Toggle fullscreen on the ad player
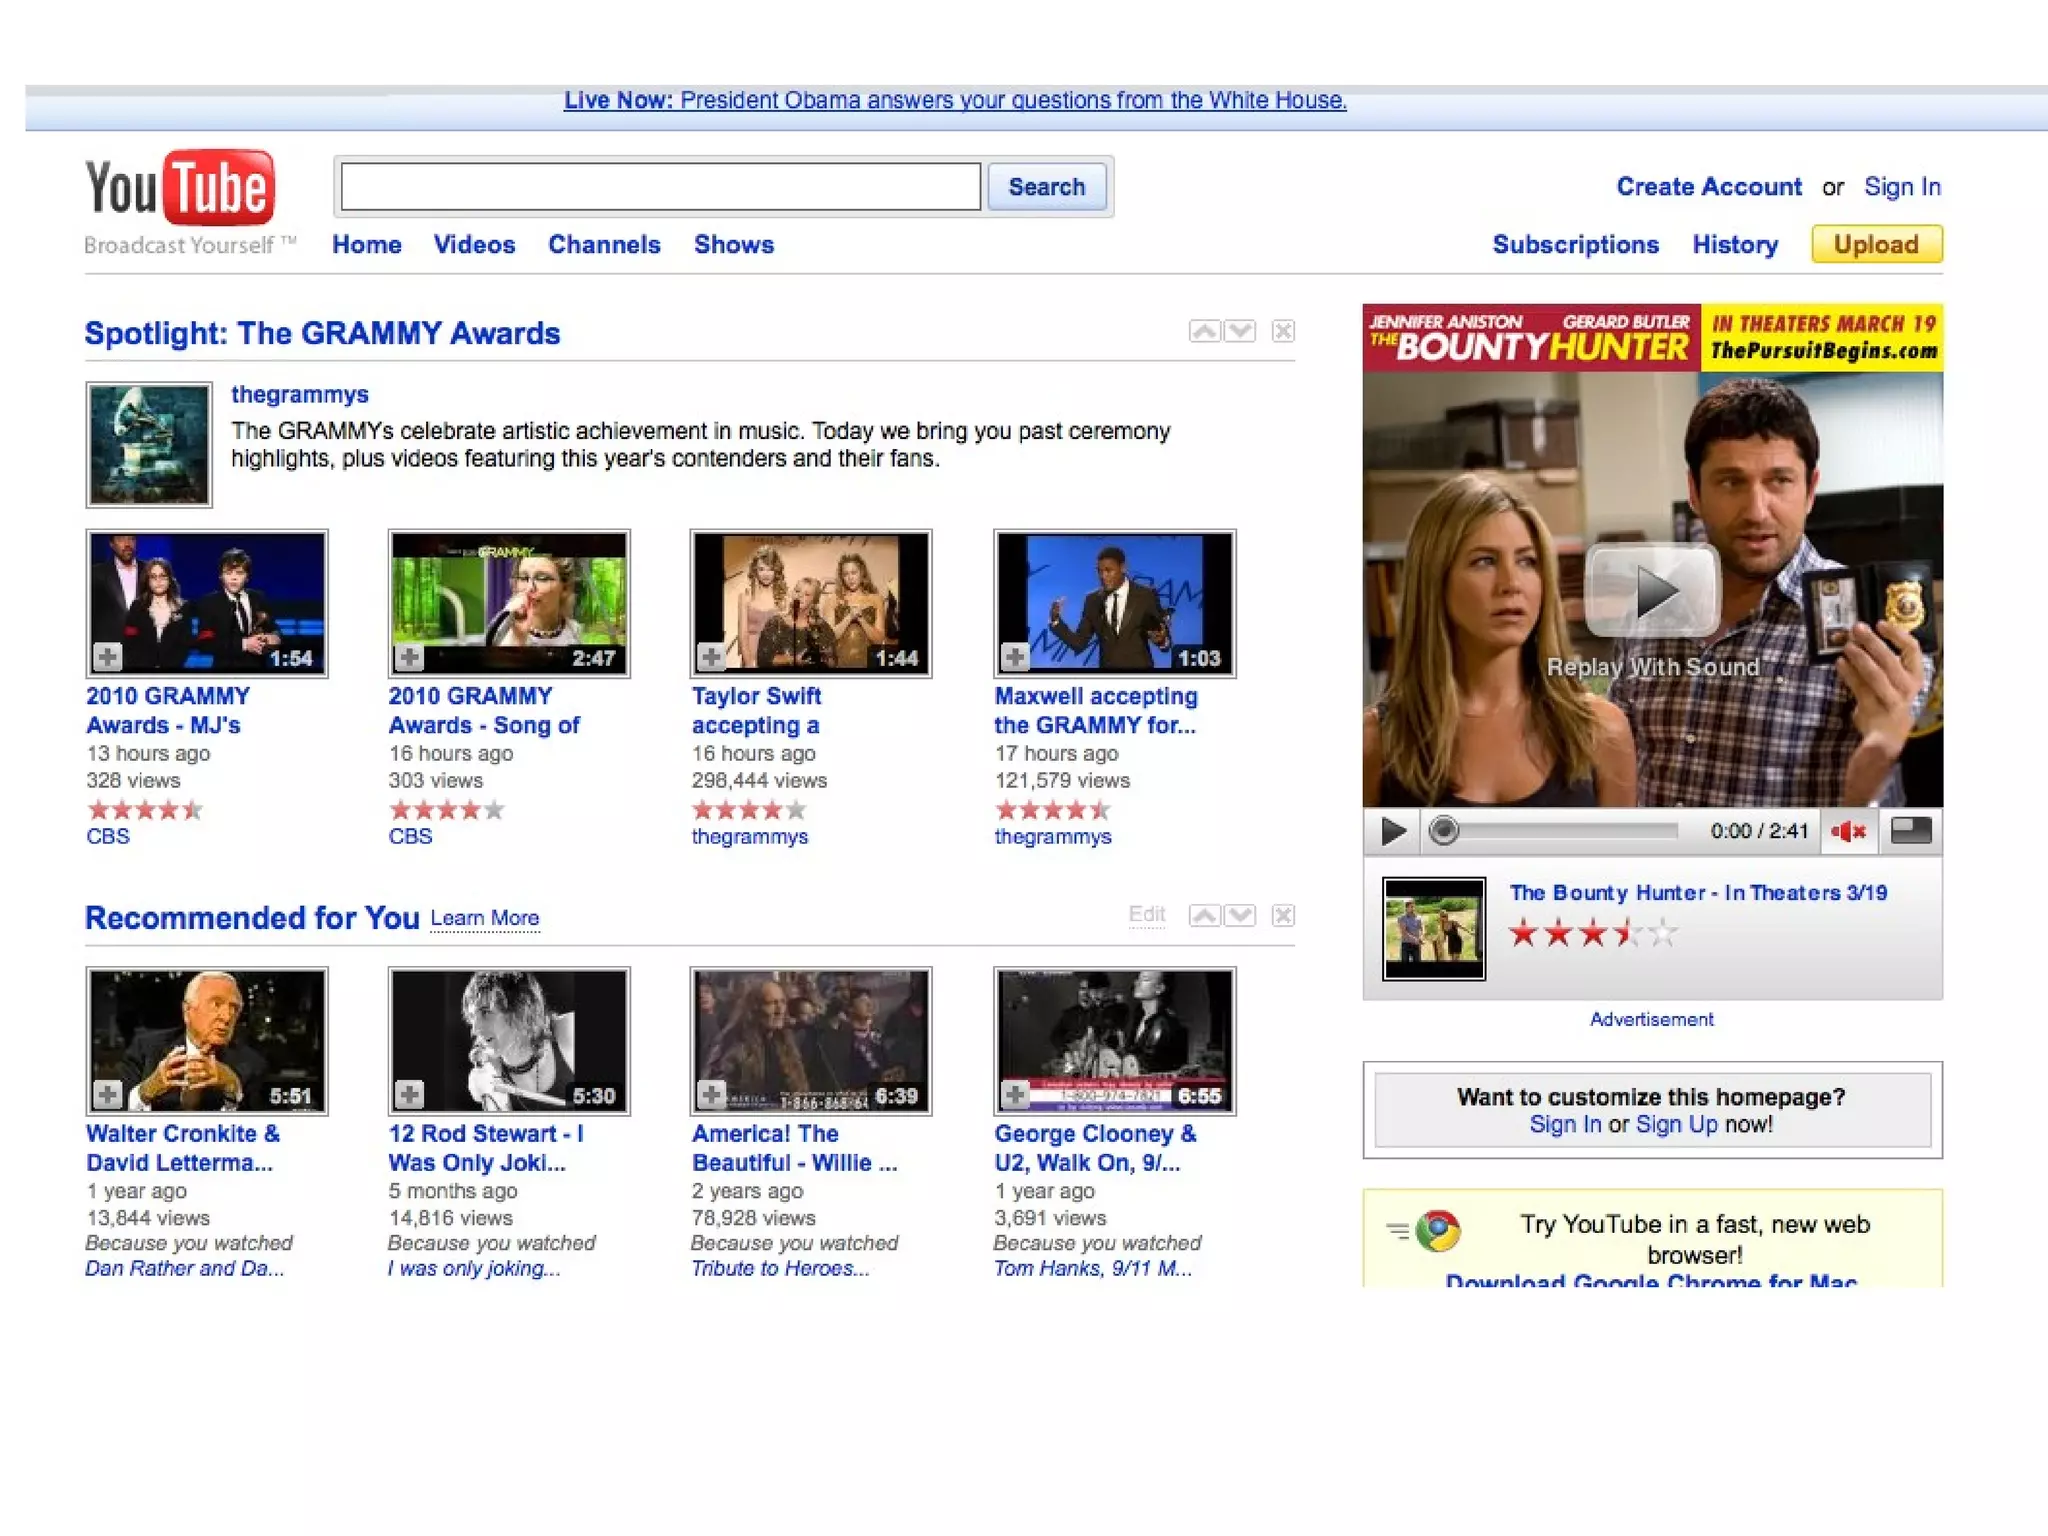Viewport: 2048px width, 1536px height. coord(1910,831)
